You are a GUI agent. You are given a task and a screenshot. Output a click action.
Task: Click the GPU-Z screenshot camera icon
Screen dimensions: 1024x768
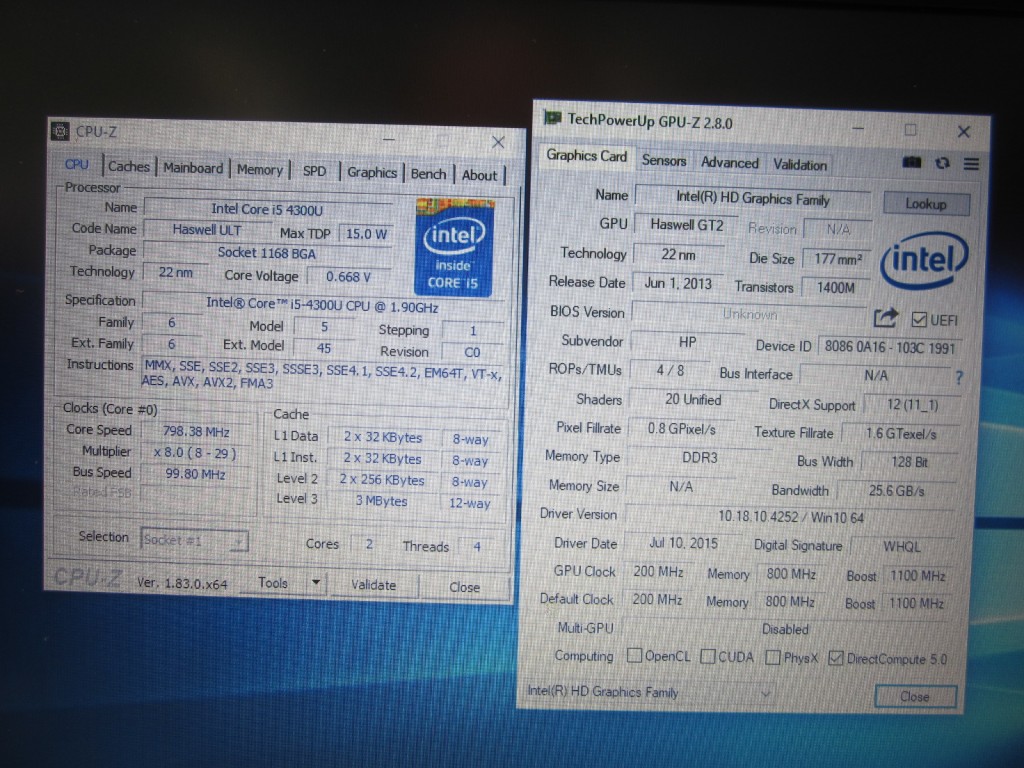[x=912, y=162]
